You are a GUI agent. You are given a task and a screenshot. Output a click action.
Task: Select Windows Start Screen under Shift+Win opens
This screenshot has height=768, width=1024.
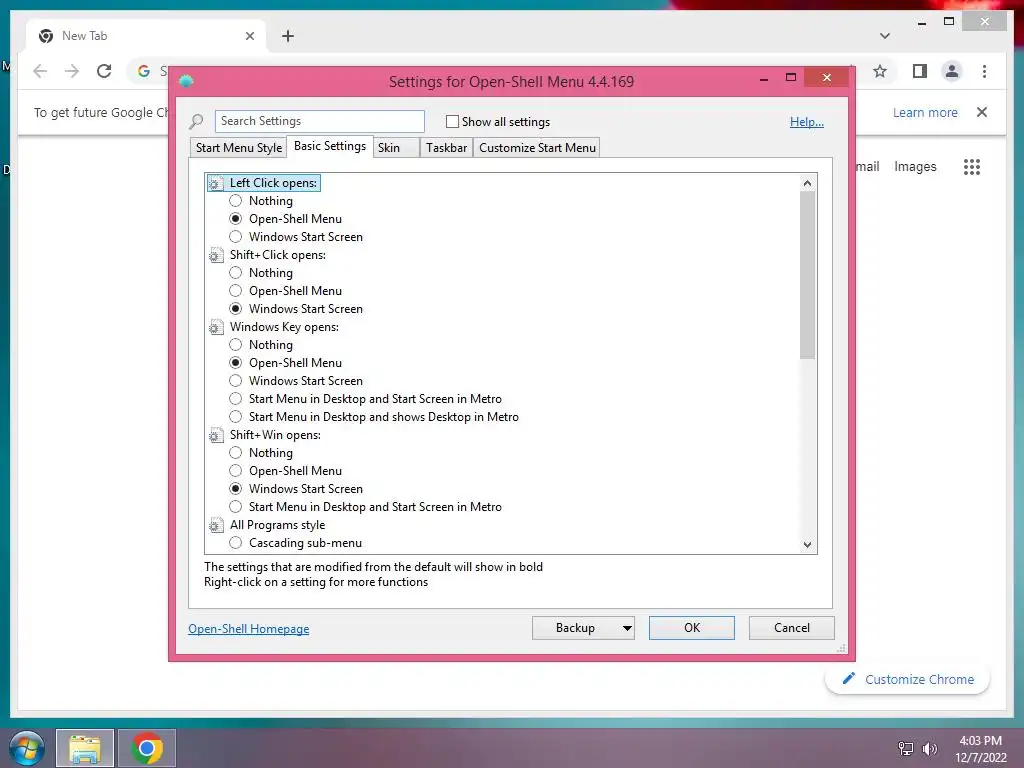[236, 489]
